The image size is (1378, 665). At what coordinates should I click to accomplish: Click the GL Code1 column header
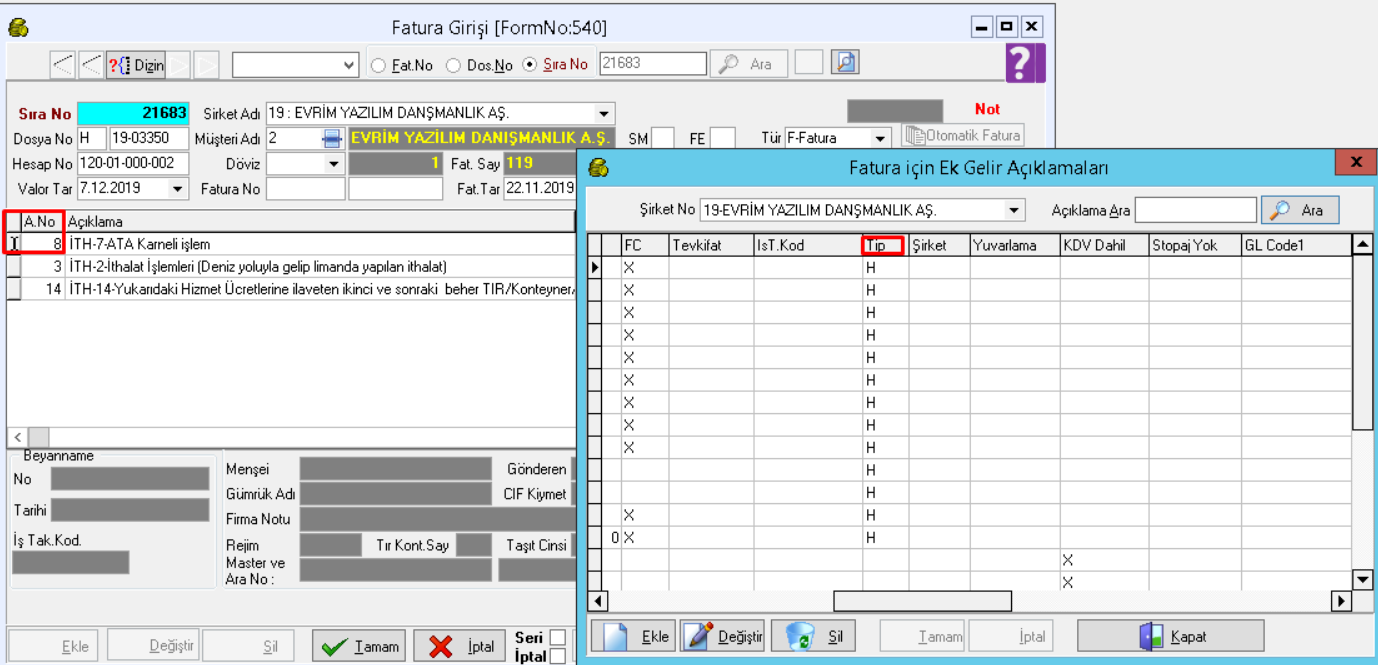click(x=1296, y=245)
